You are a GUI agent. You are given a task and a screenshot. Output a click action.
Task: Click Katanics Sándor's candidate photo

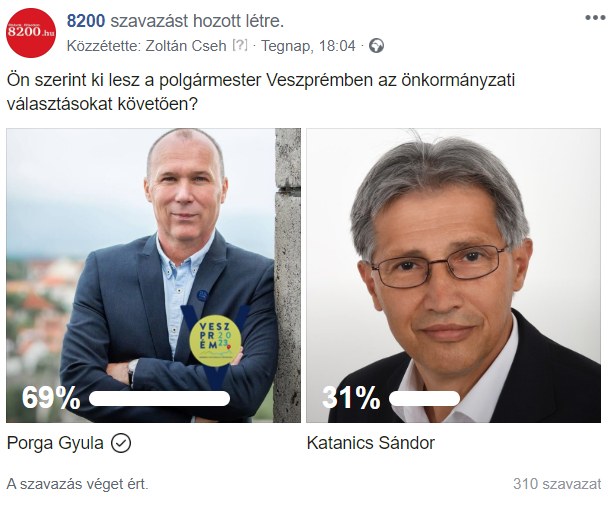(453, 250)
